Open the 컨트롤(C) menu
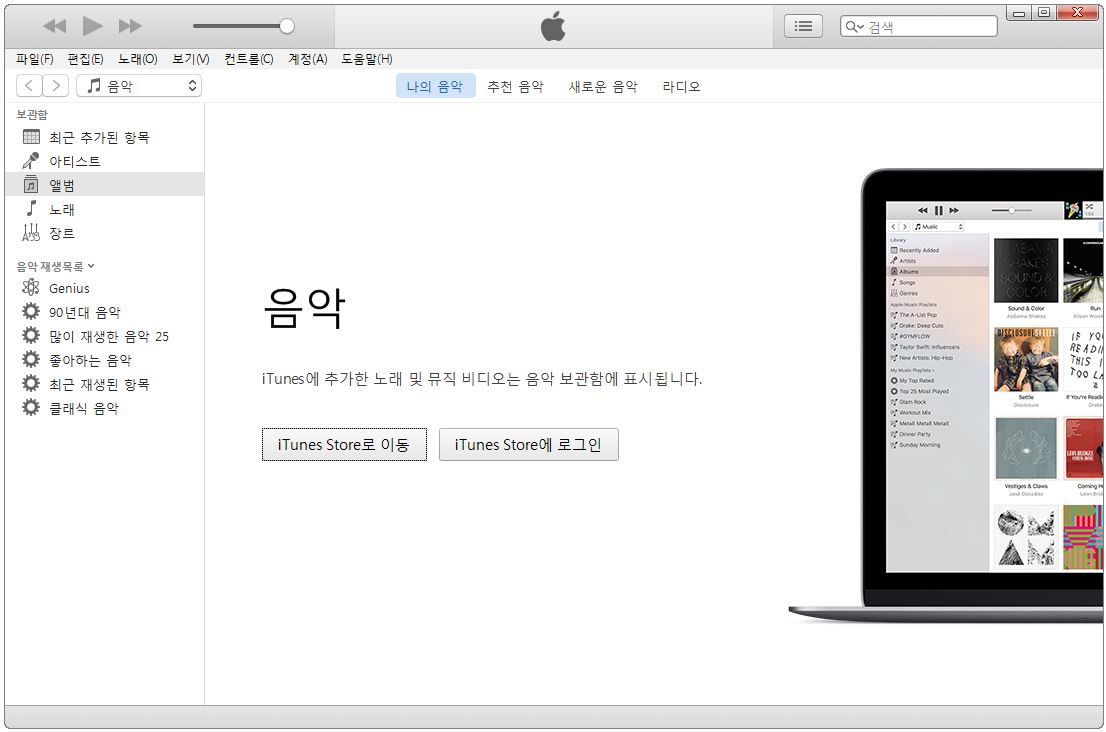Image resolution: width=1106 pixels, height=732 pixels. 248,59
